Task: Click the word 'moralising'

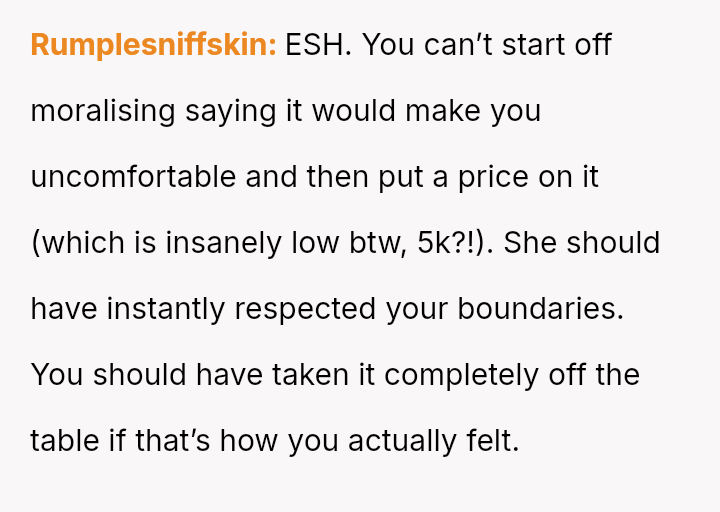Action: click(103, 111)
